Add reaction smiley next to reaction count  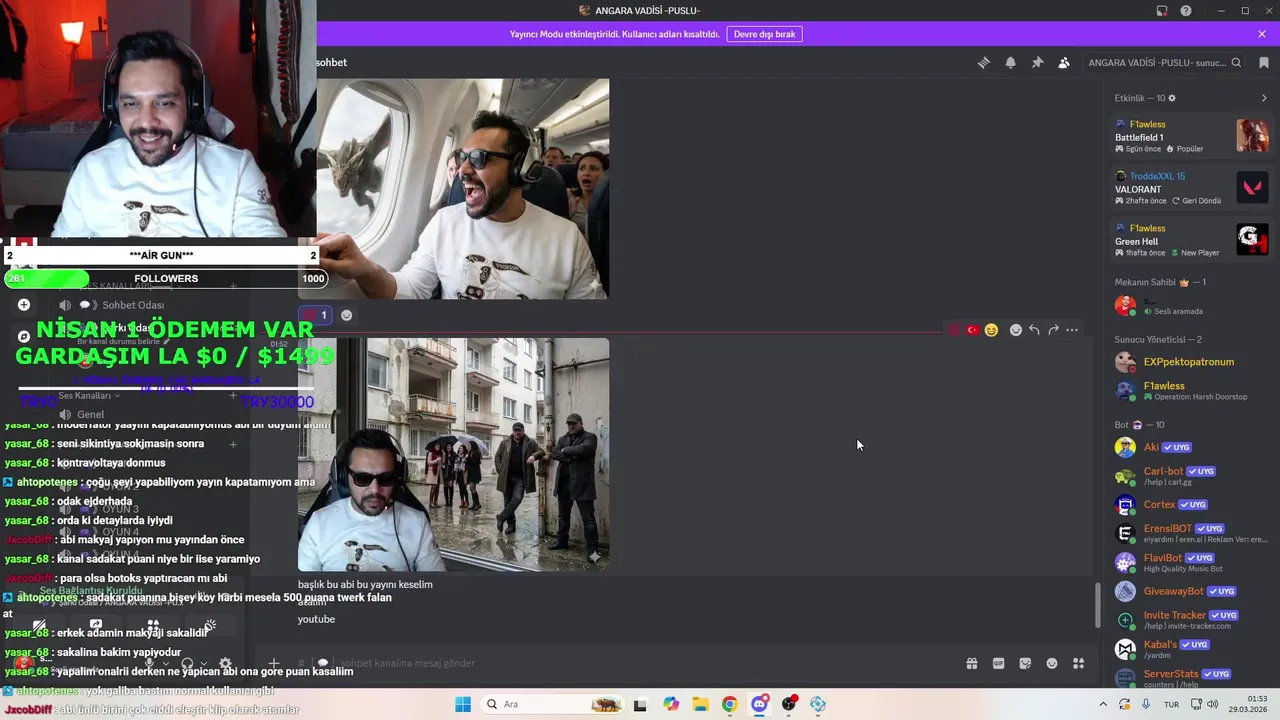pos(347,315)
